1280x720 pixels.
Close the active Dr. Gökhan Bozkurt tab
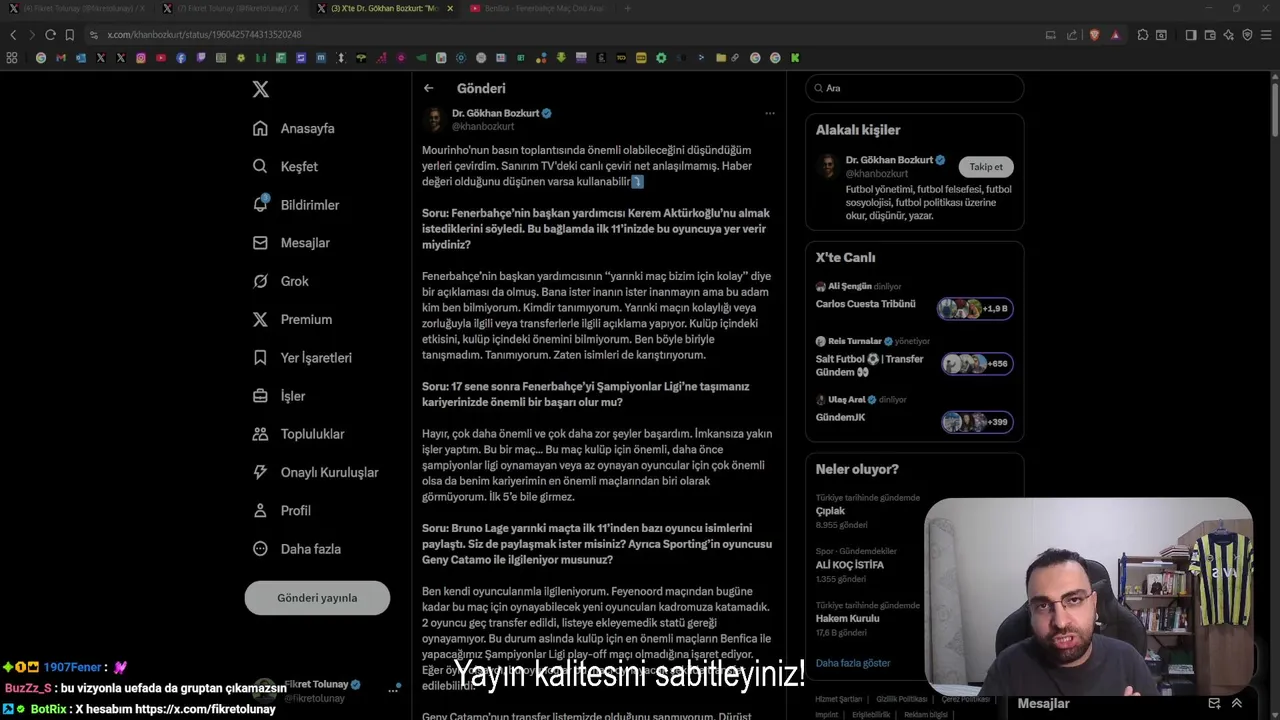450,8
